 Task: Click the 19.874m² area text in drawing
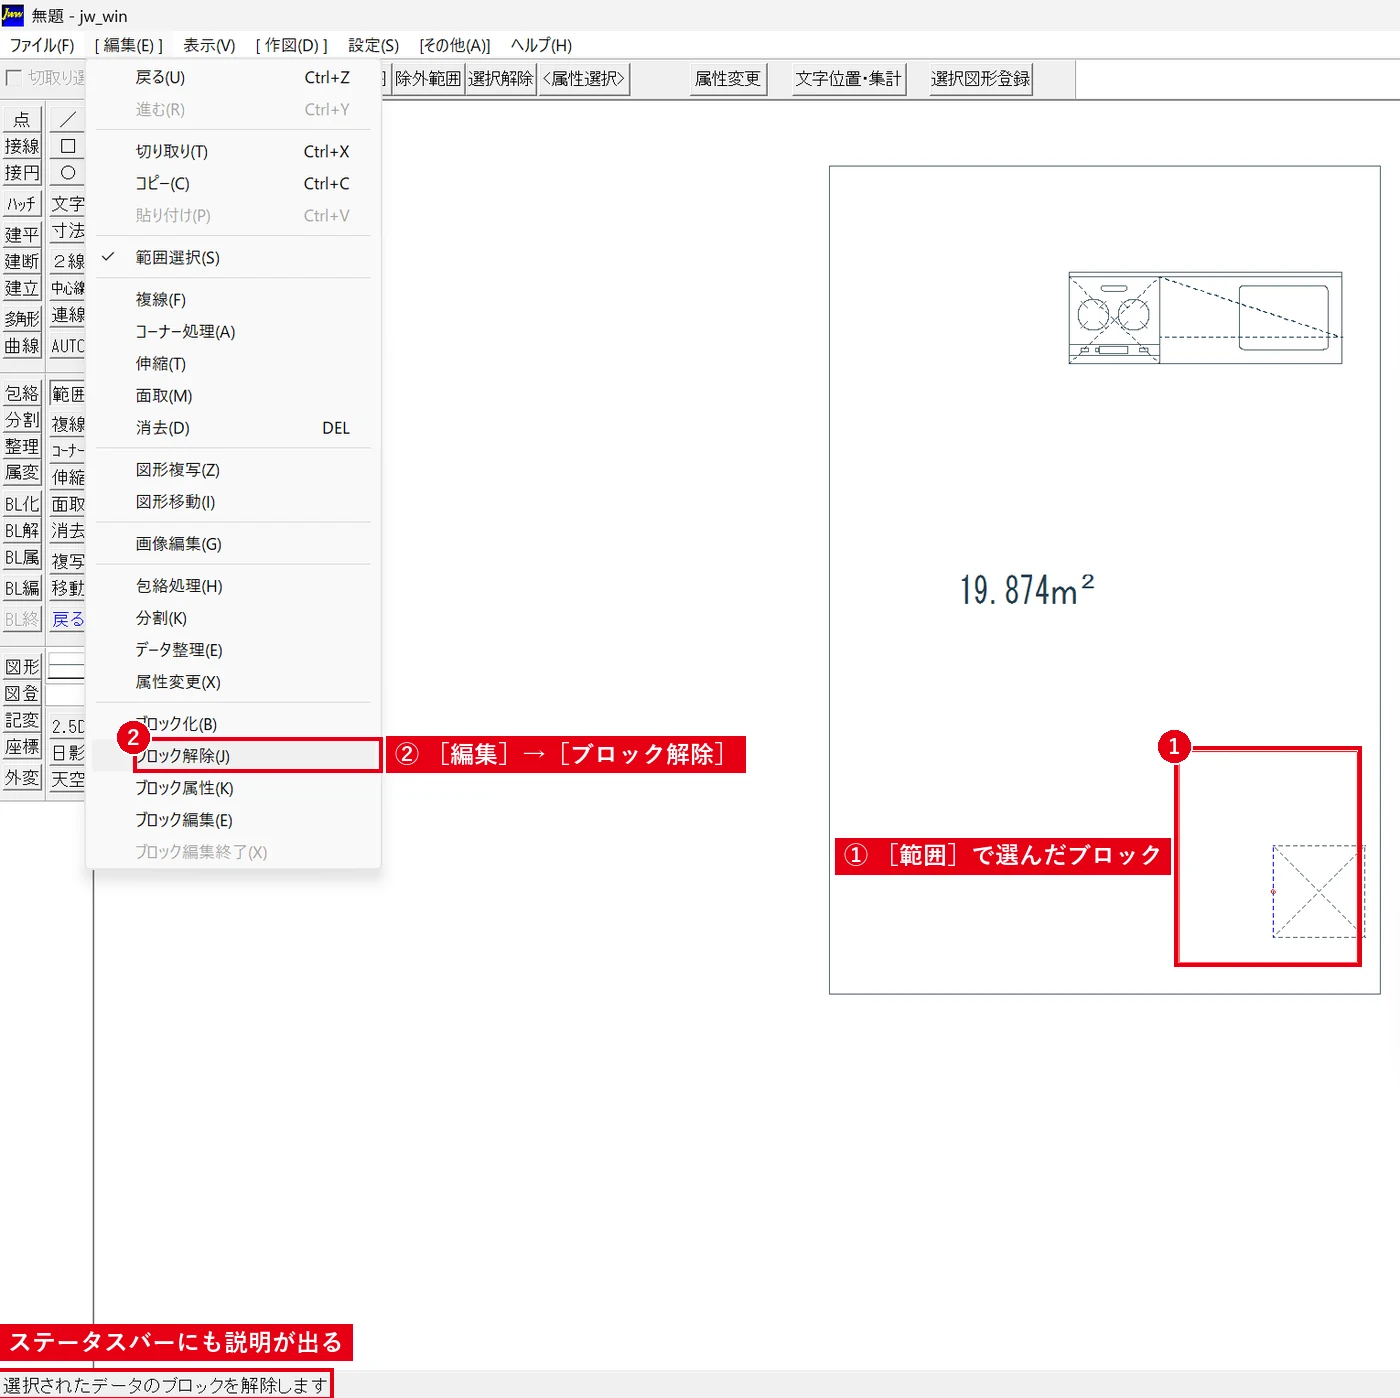tap(1027, 590)
